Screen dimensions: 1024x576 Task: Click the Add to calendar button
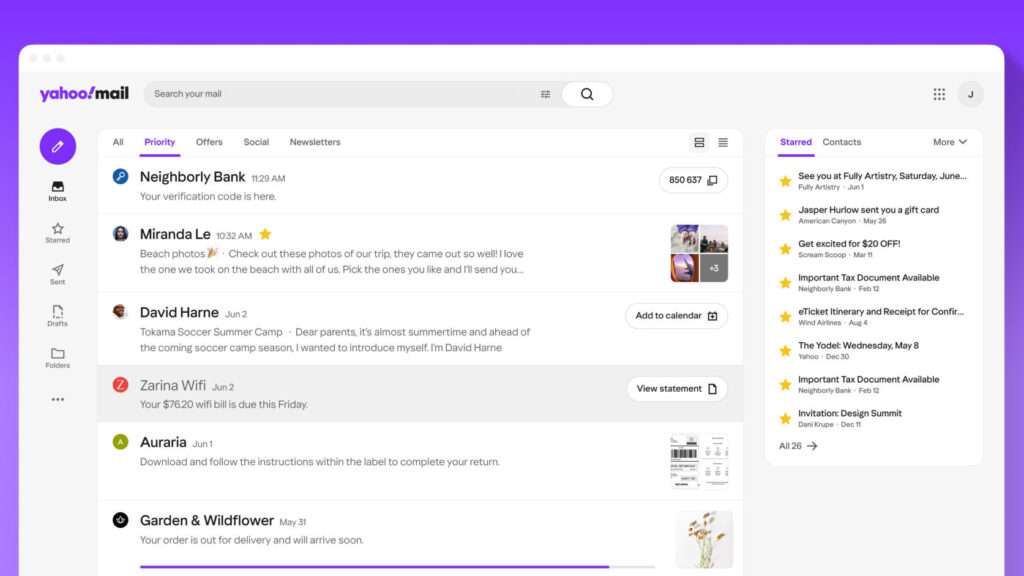(676, 315)
